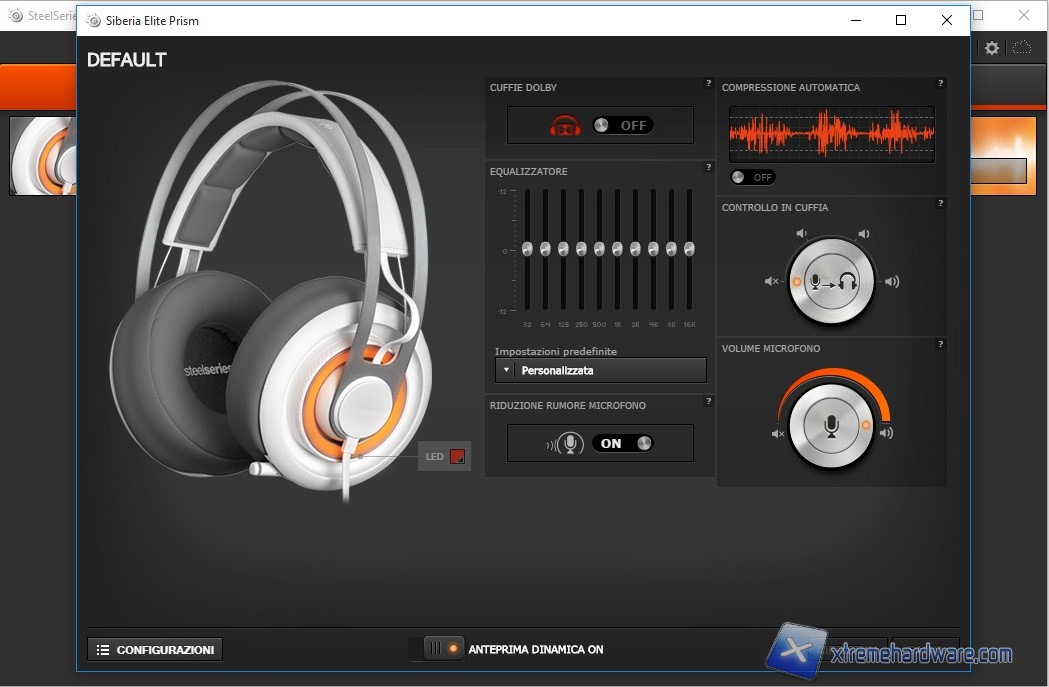Image resolution: width=1049 pixels, height=687 pixels.
Task: Click the compression waveform display
Action: coord(831,134)
